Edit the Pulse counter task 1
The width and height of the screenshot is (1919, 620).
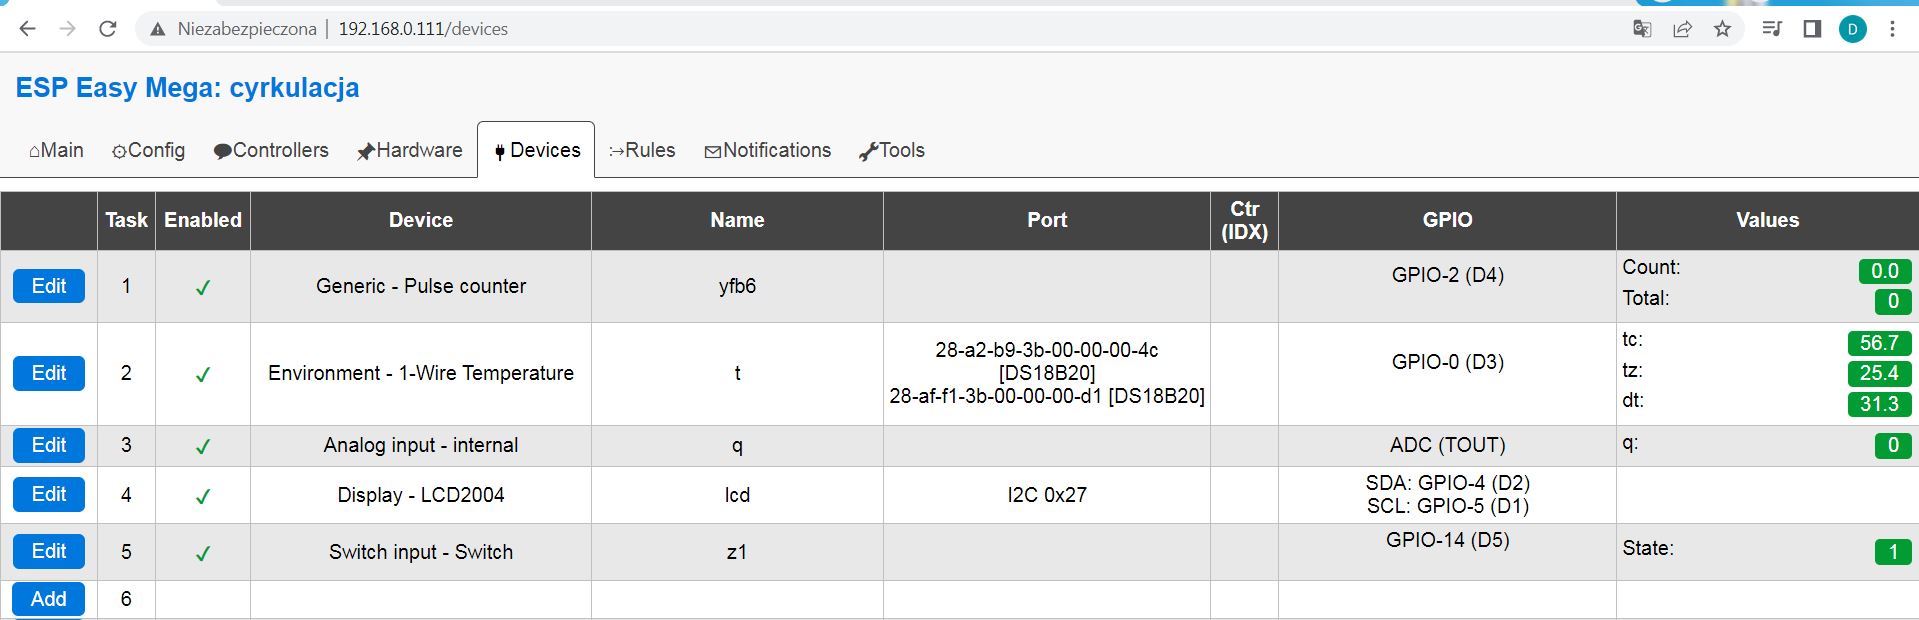(49, 286)
